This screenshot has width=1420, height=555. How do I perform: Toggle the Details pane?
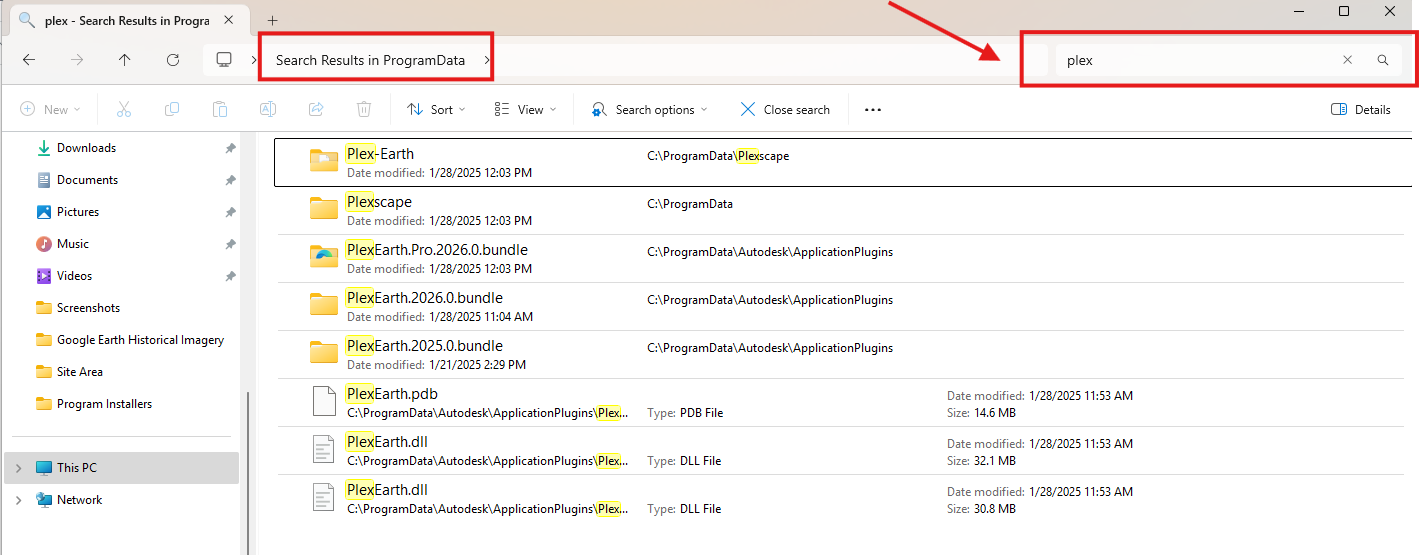pyautogui.click(x=1361, y=110)
